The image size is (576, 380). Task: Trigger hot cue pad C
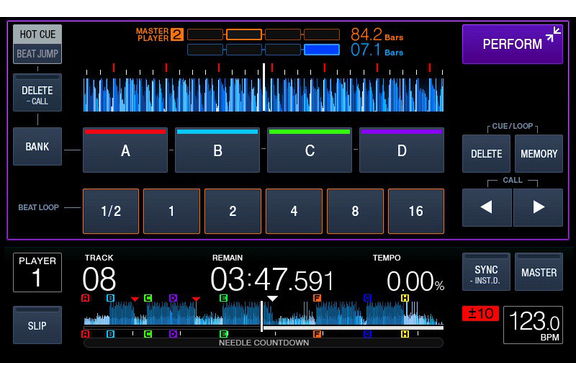310,150
